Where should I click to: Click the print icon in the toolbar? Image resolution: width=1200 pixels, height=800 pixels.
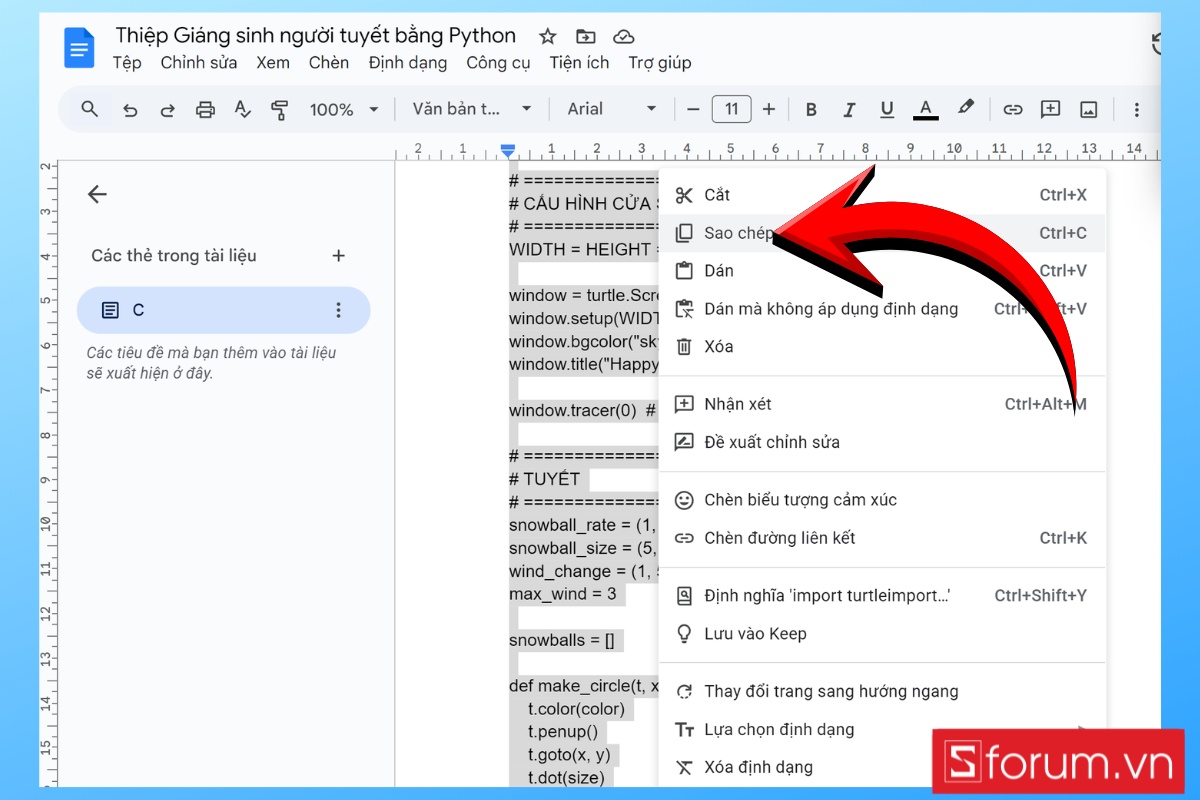[205, 109]
